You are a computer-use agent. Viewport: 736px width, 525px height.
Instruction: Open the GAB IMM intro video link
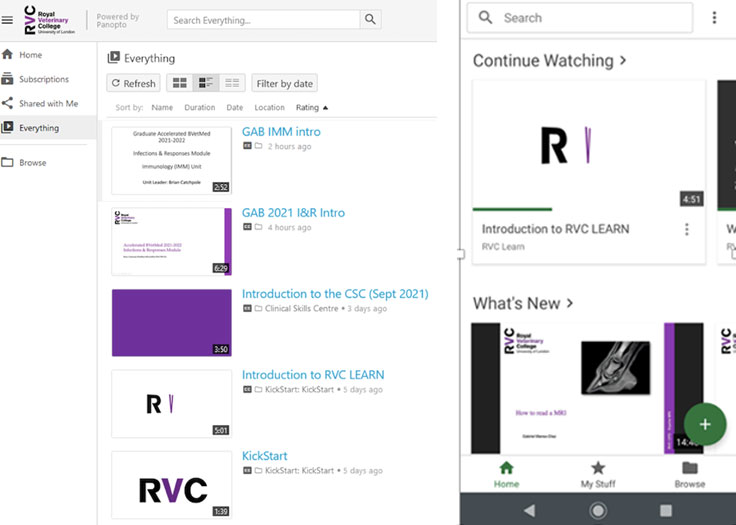(281, 132)
